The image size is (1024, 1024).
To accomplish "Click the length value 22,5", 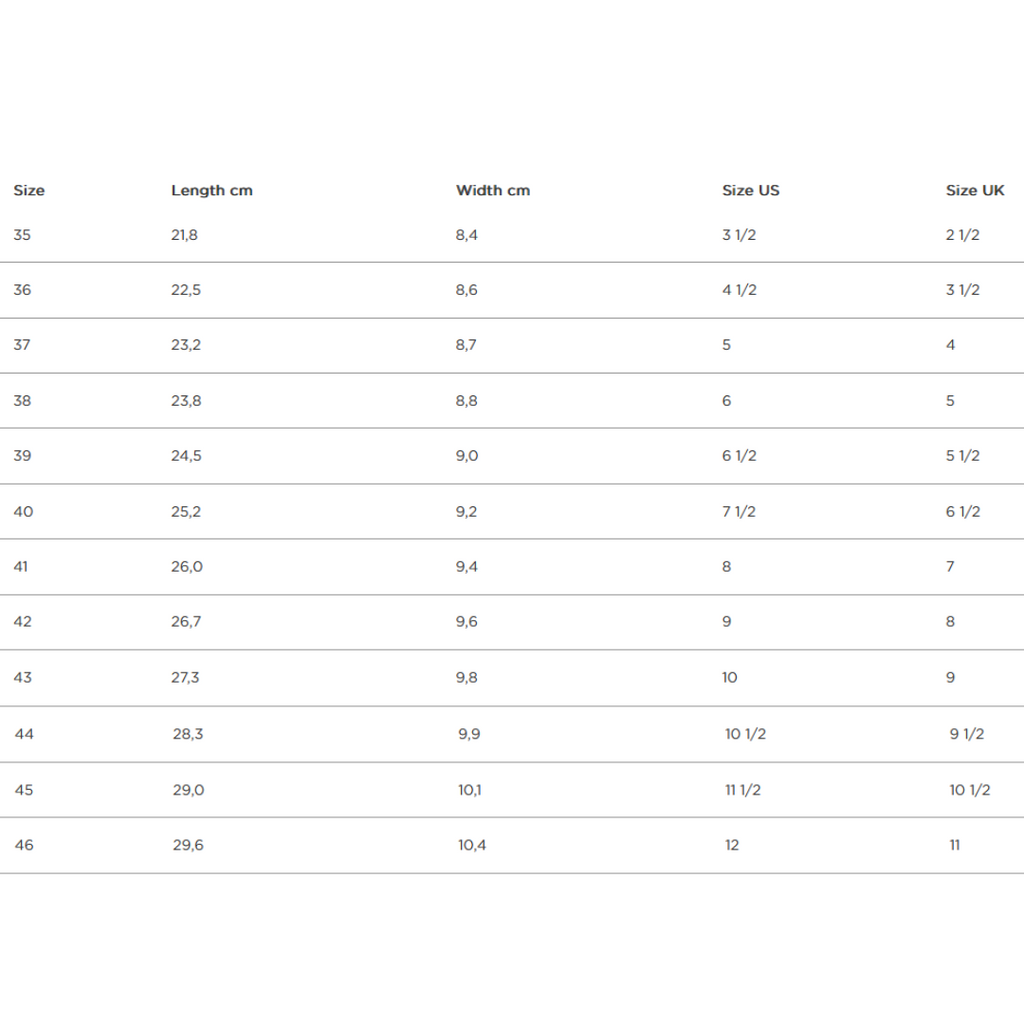I will (x=186, y=290).
